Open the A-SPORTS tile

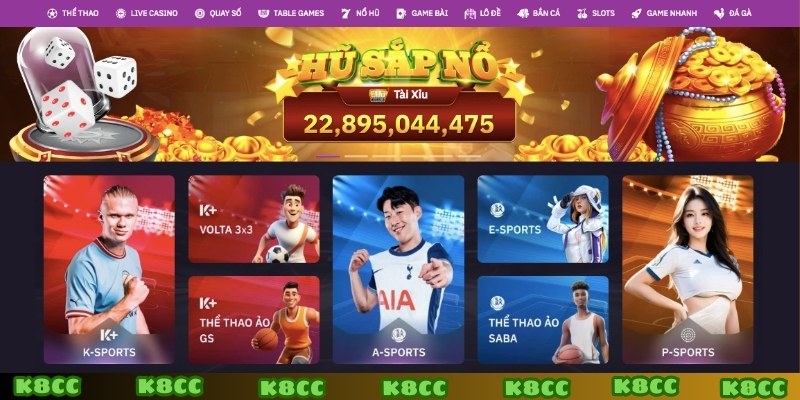(x=398, y=269)
